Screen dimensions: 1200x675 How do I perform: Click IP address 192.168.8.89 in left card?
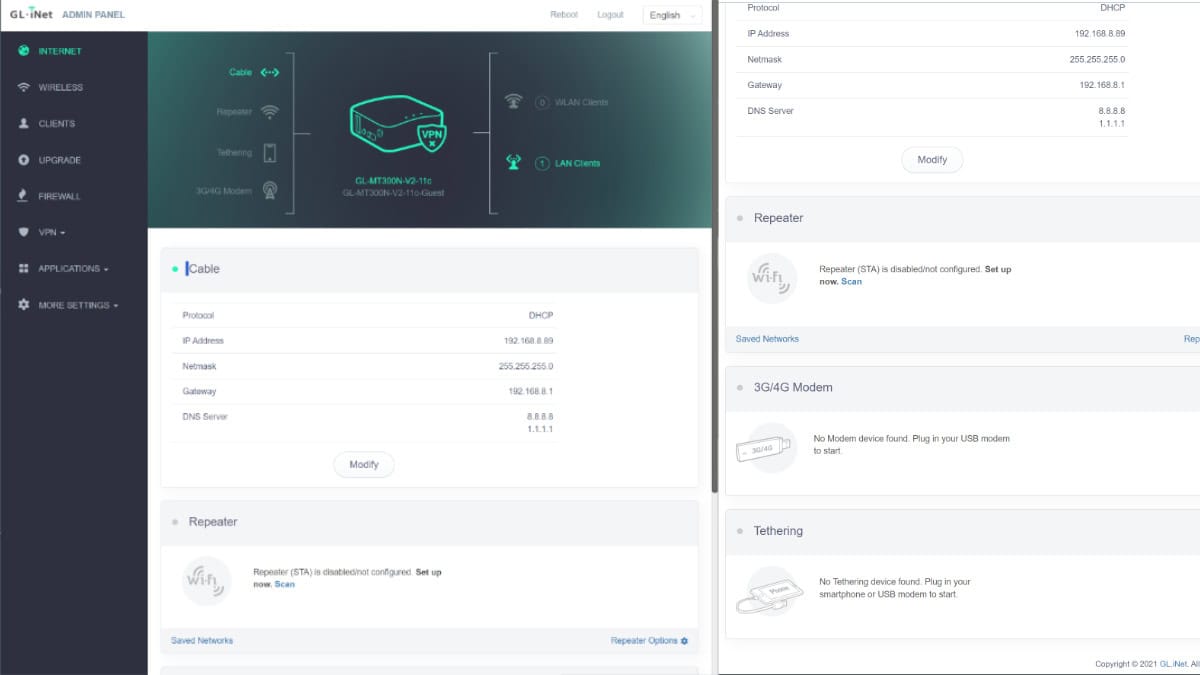pyautogui.click(x=529, y=341)
